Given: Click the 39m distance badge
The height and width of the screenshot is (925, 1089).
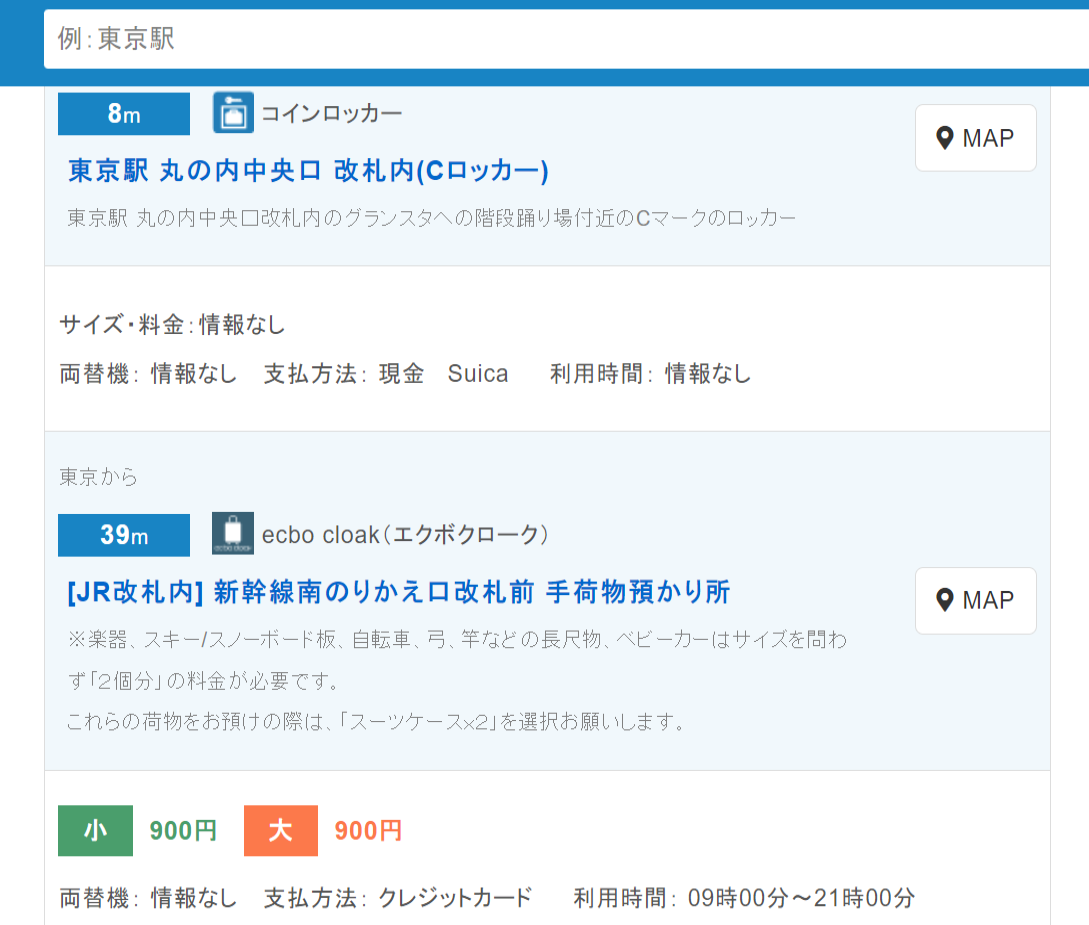Looking at the screenshot, I should tap(124, 535).
